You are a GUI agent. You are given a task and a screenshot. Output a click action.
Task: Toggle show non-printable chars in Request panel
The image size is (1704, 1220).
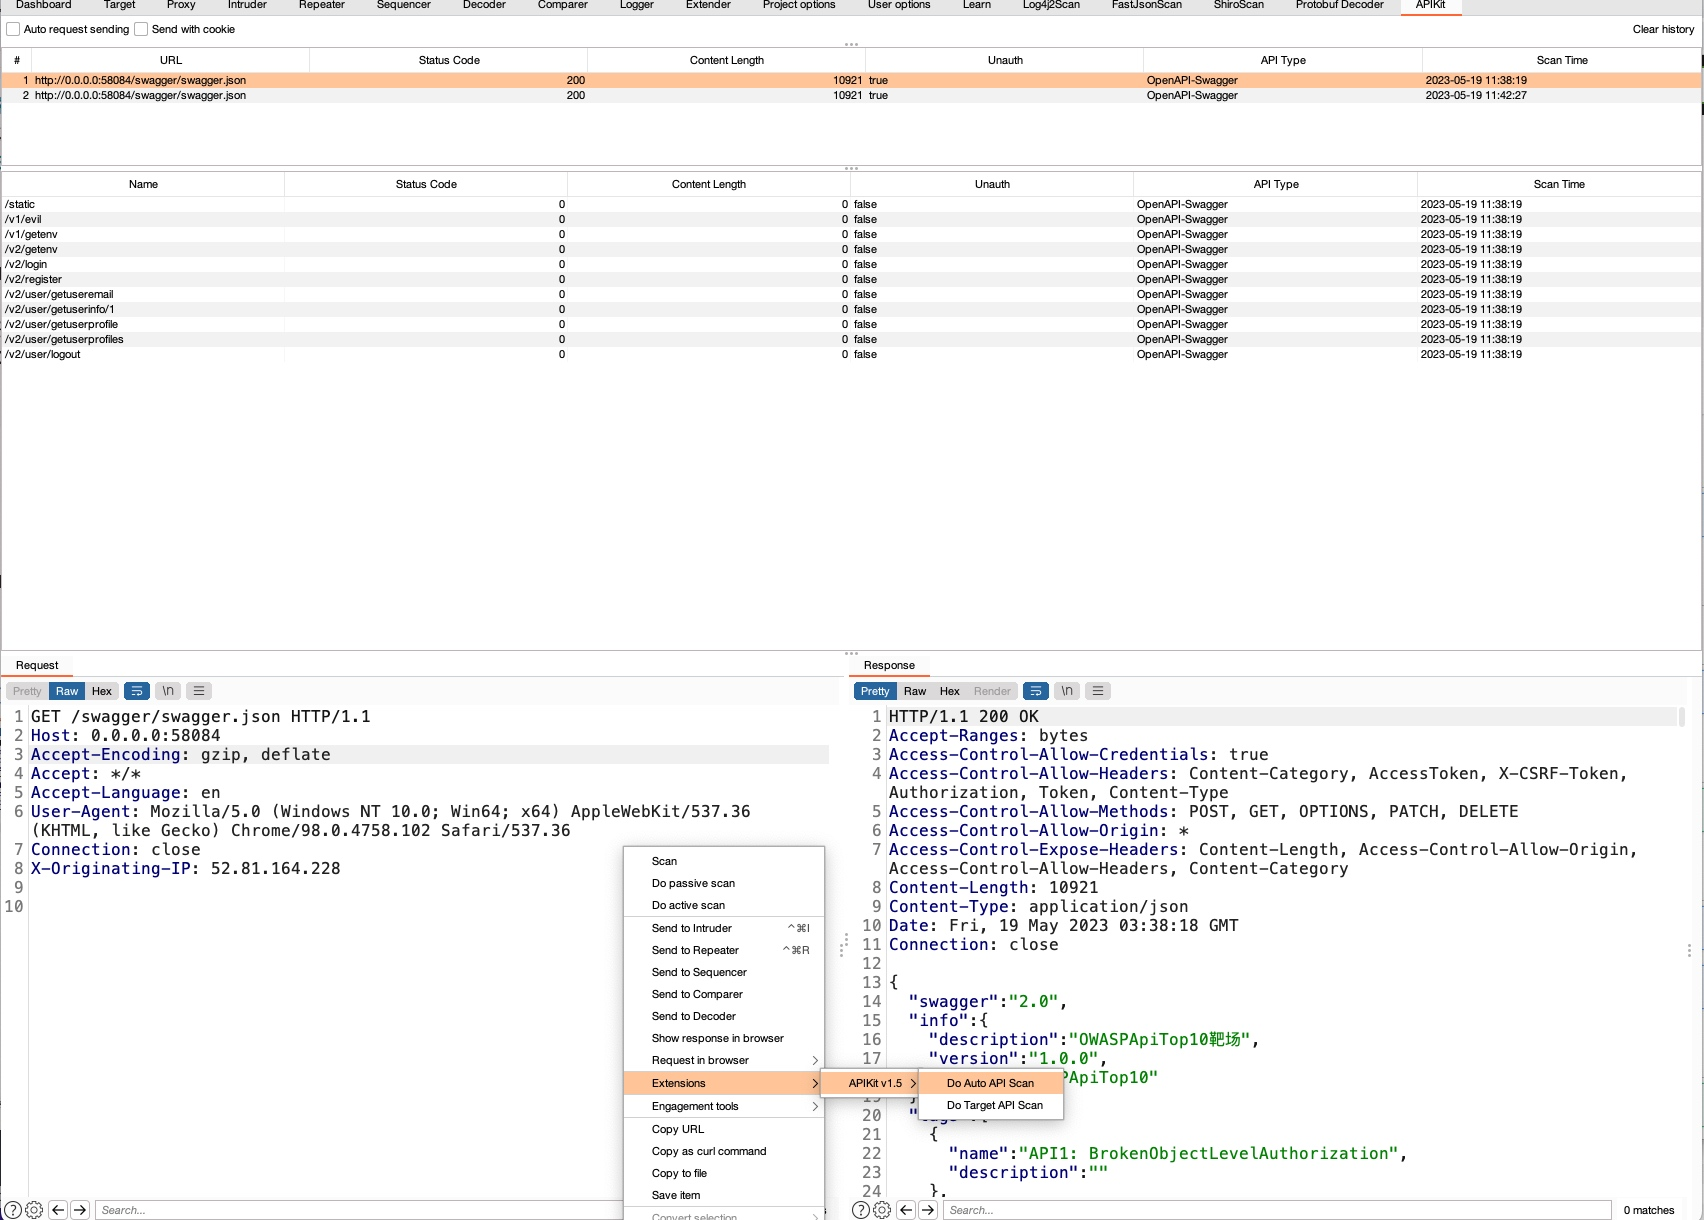[x=168, y=691]
